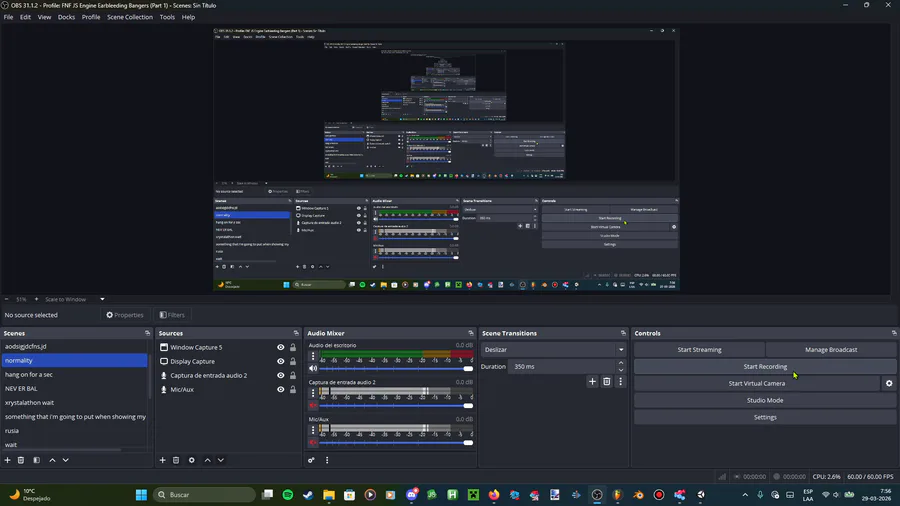Open the Docks menu
Image resolution: width=900 pixels, height=506 pixels.
(66, 17)
